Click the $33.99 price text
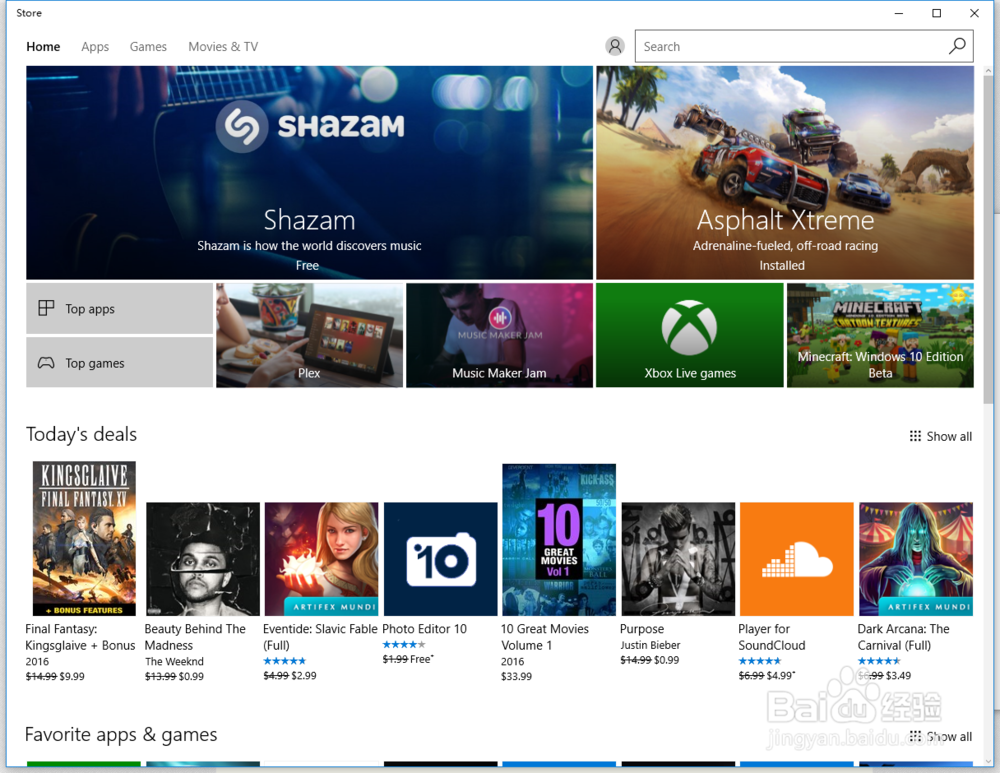 516,676
